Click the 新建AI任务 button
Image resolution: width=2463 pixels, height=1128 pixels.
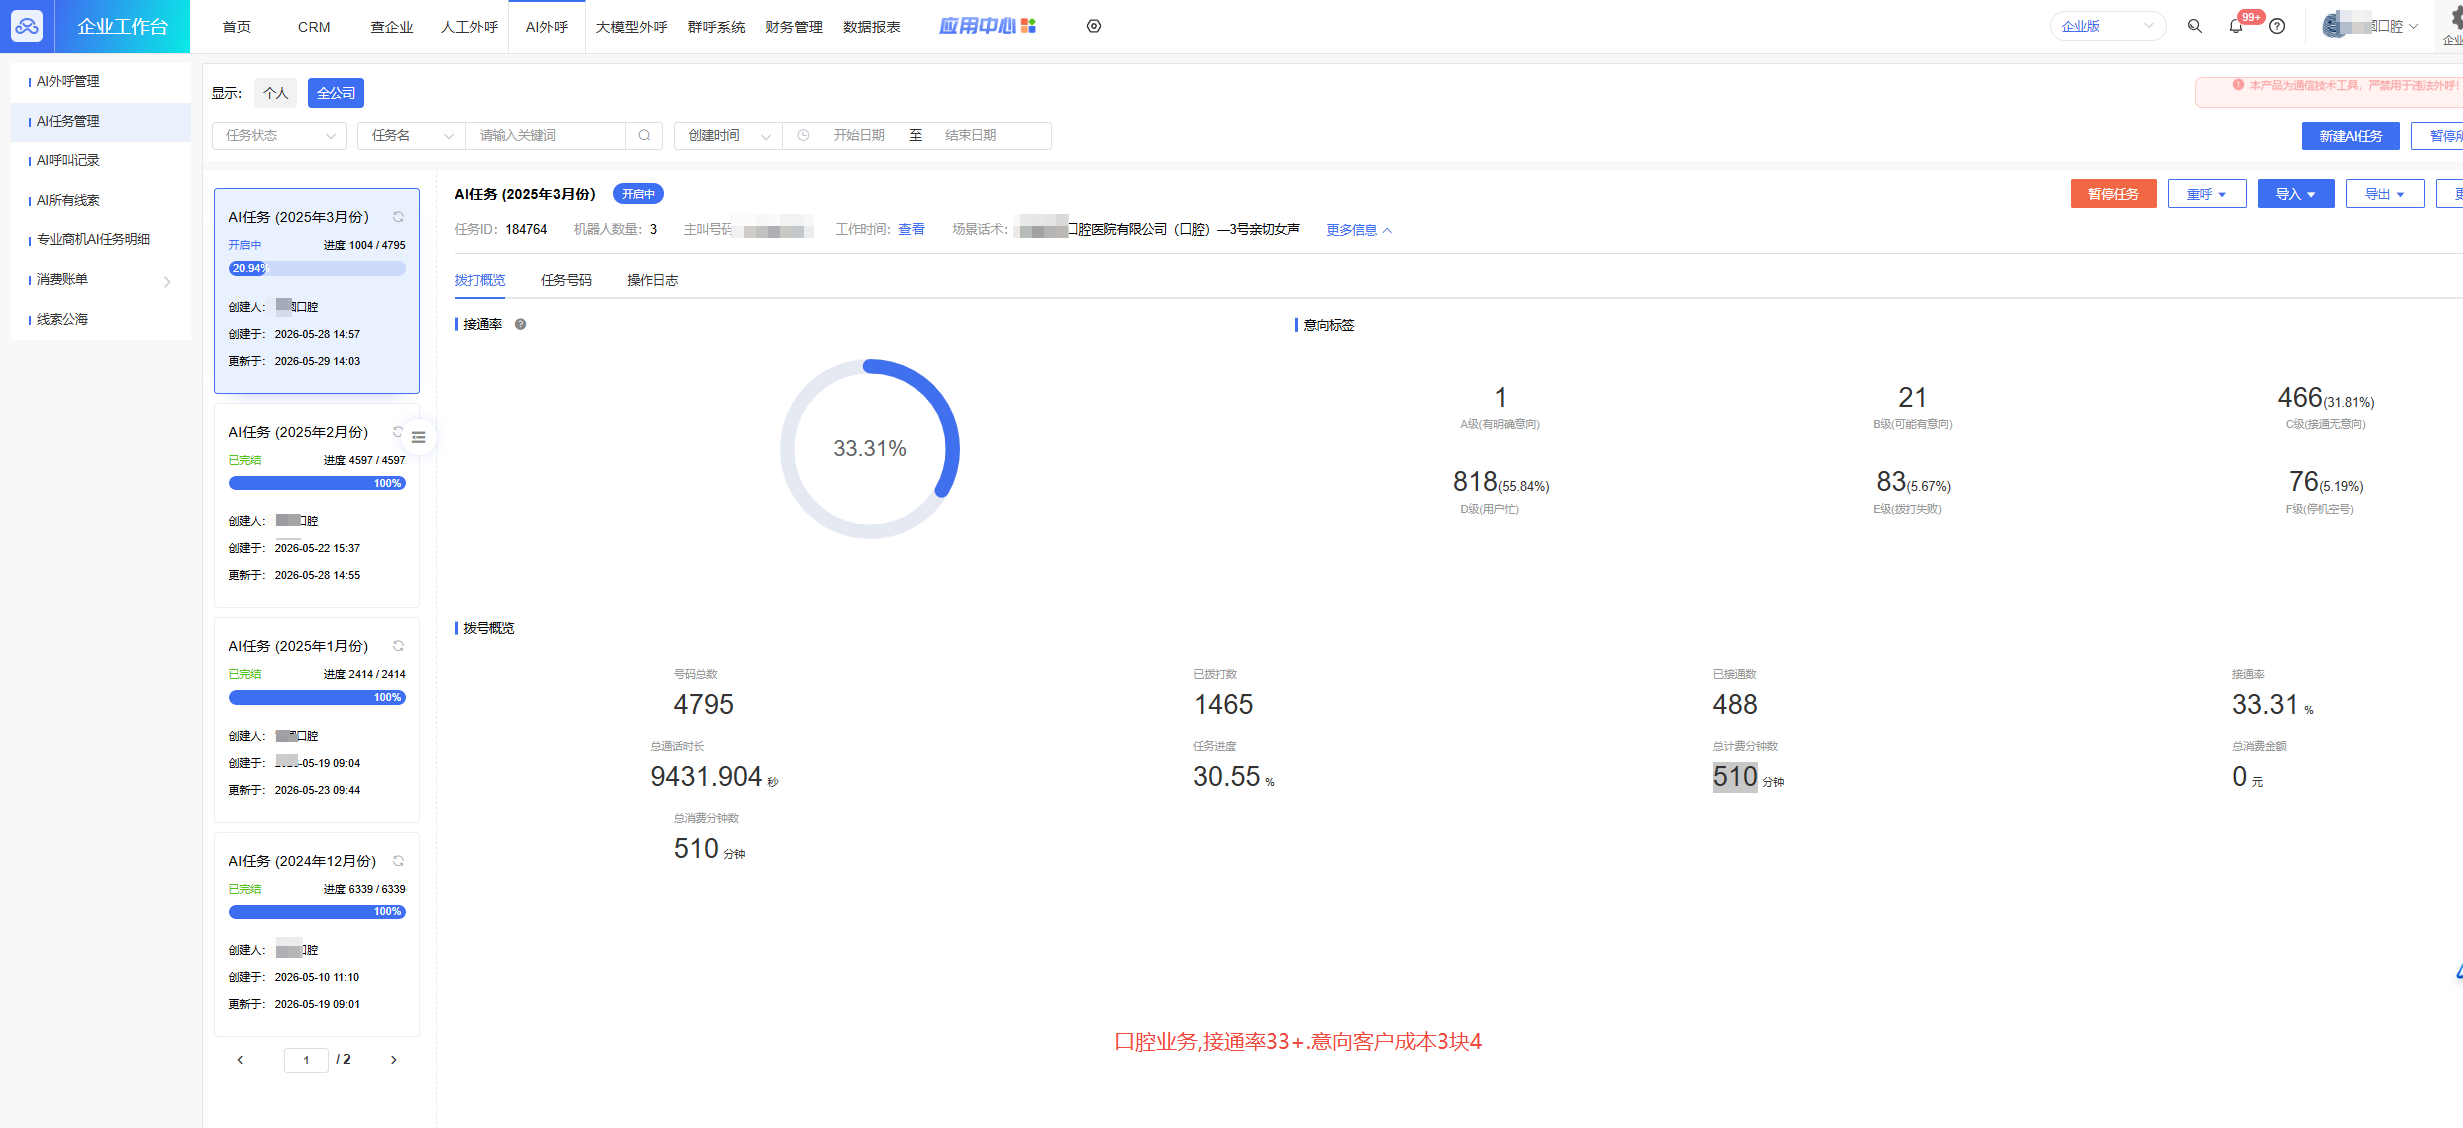pos(2351,136)
